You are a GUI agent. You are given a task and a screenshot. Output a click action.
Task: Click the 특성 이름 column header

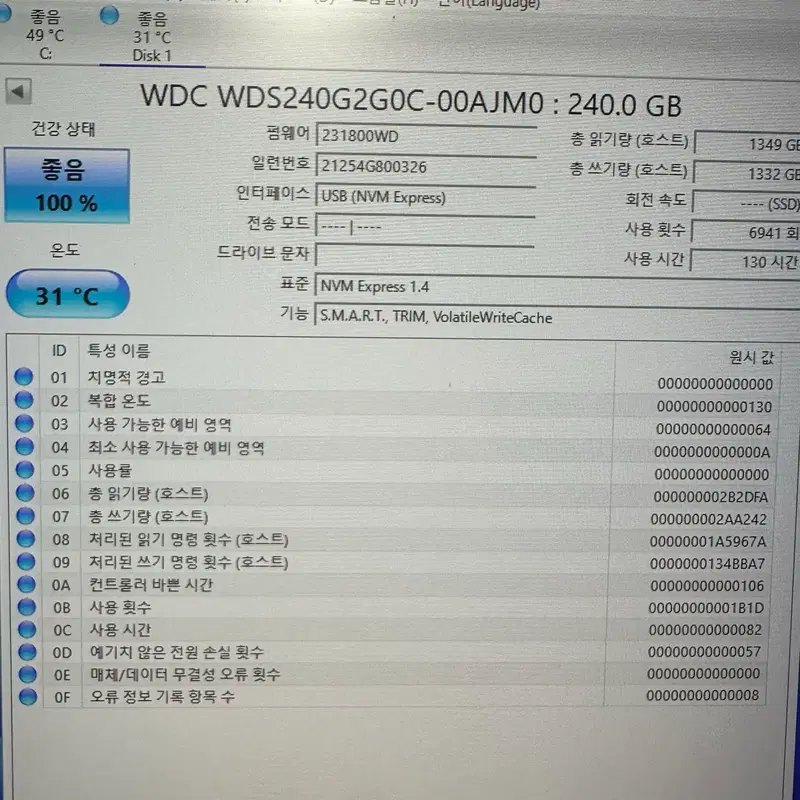[118, 351]
